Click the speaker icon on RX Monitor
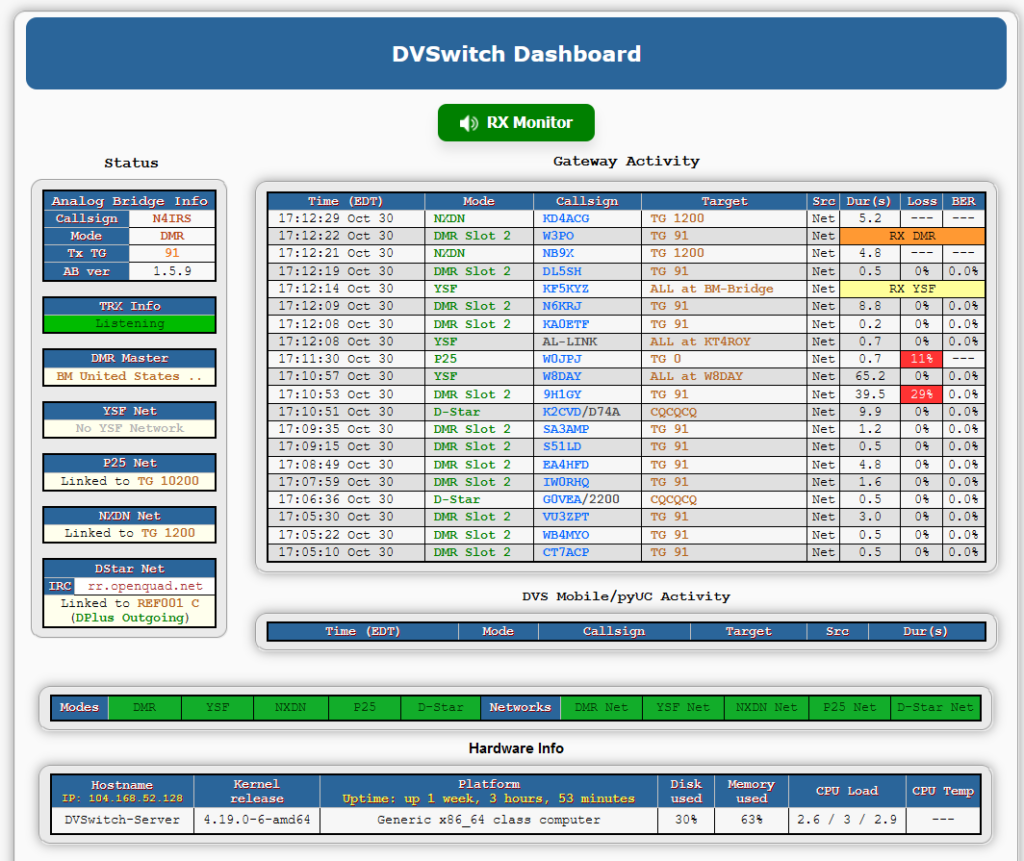Screen dimensions: 1024x861 [x=468, y=123]
